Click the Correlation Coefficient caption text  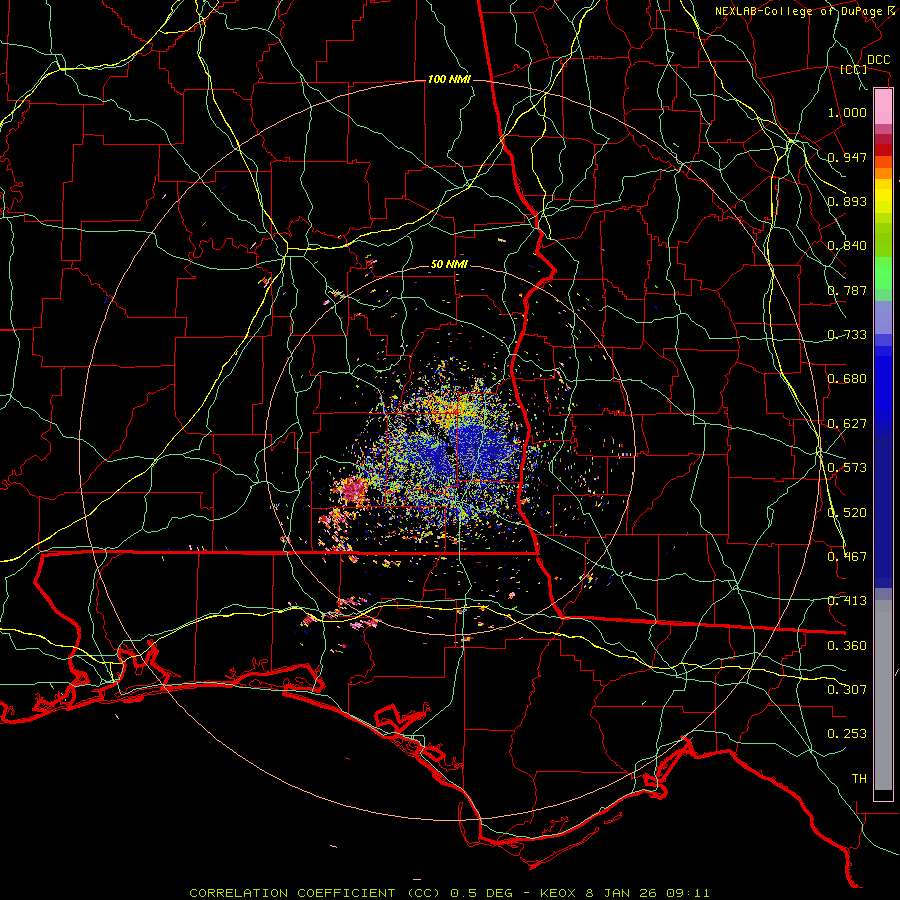(449, 893)
